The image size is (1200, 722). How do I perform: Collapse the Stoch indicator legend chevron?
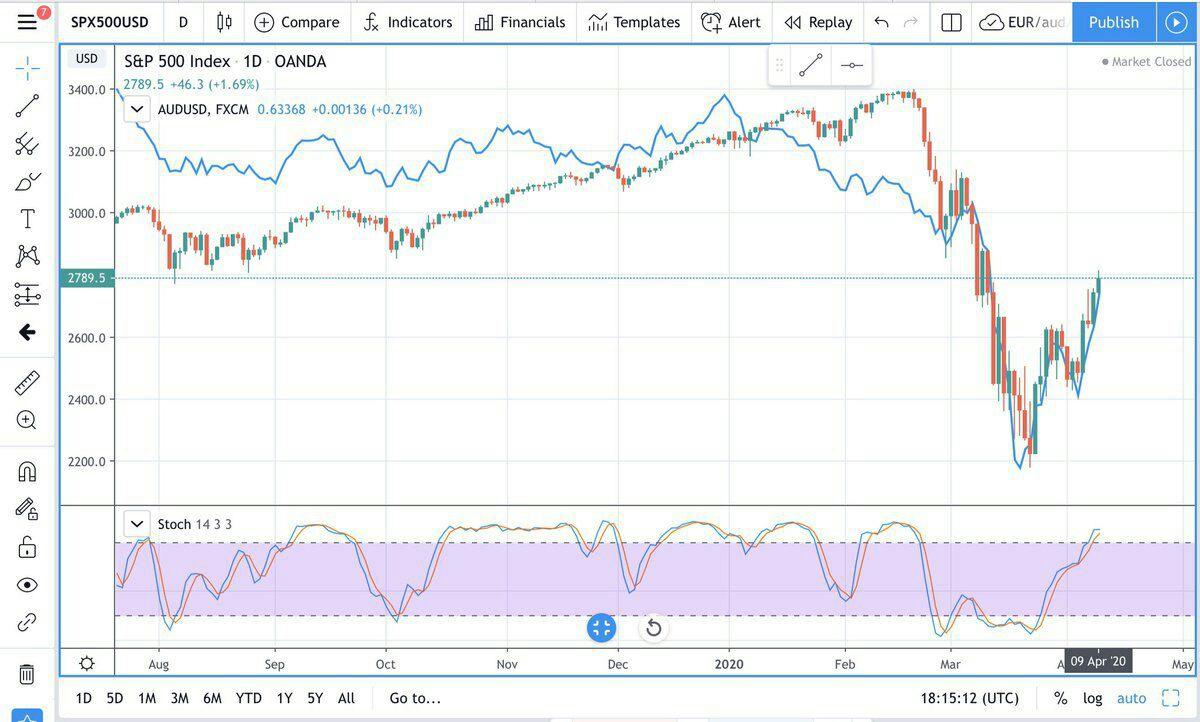138,524
